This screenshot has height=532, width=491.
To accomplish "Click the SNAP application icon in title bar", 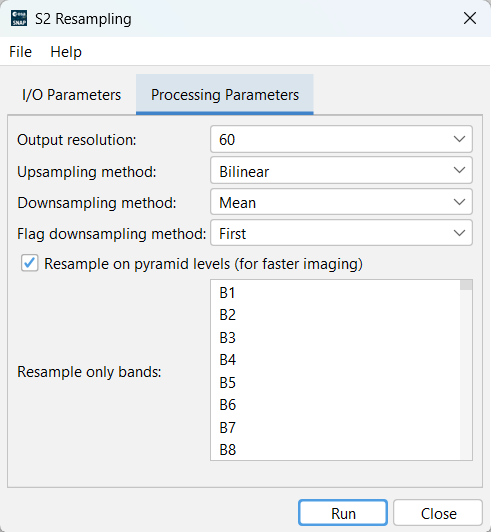I will coord(19,18).
